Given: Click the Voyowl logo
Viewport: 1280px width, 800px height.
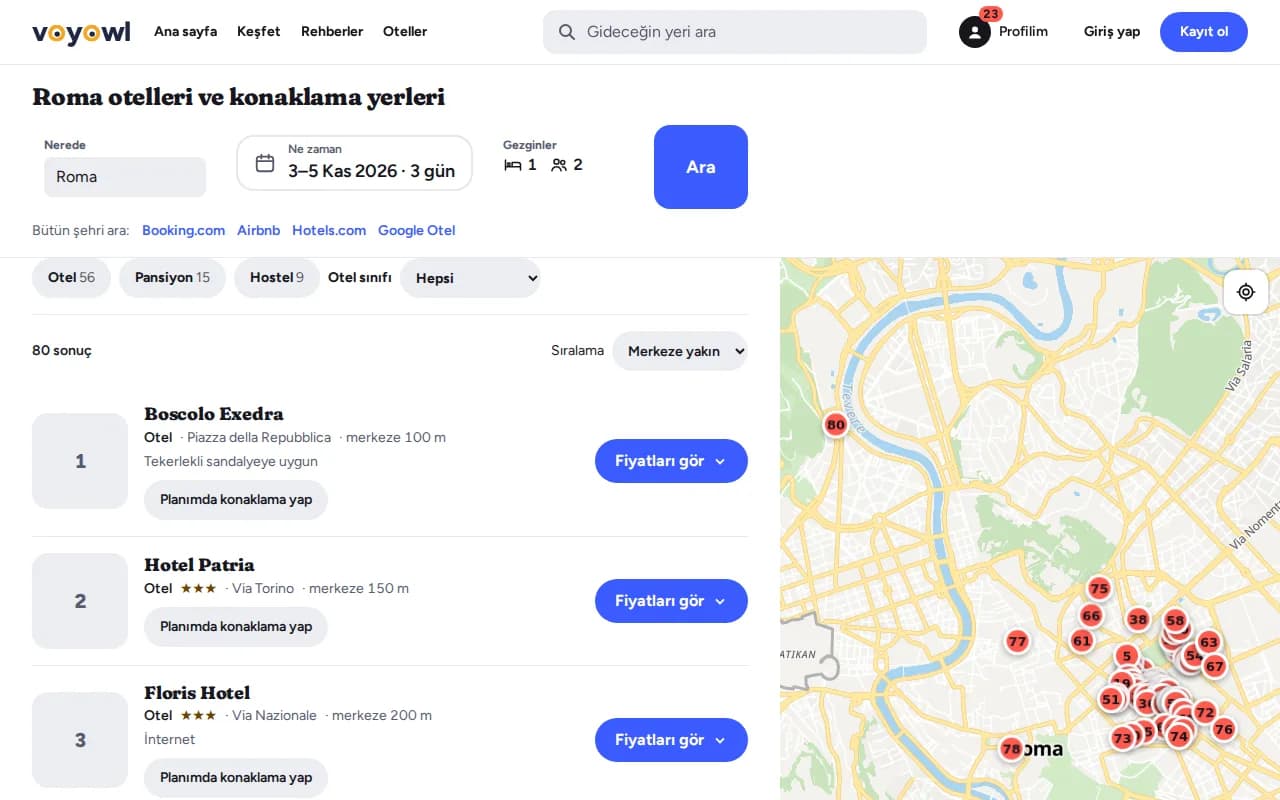Looking at the screenshot, I should (x=81, y=32).
